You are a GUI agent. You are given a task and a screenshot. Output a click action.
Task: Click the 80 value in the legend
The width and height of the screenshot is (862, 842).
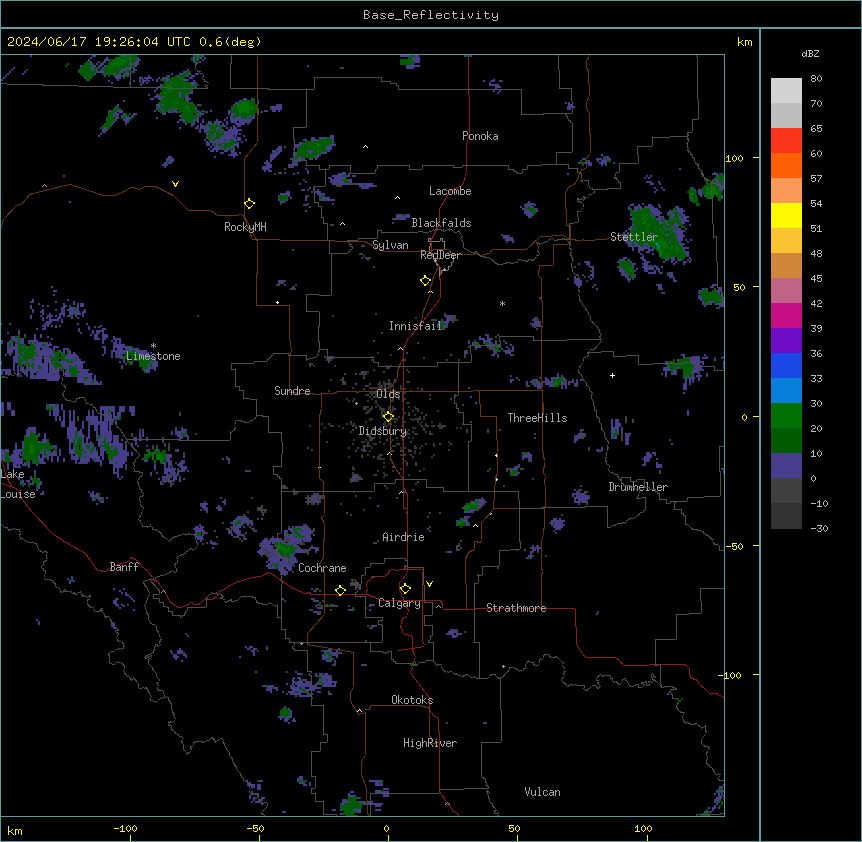pyautogui.click(x=816, y=79)
